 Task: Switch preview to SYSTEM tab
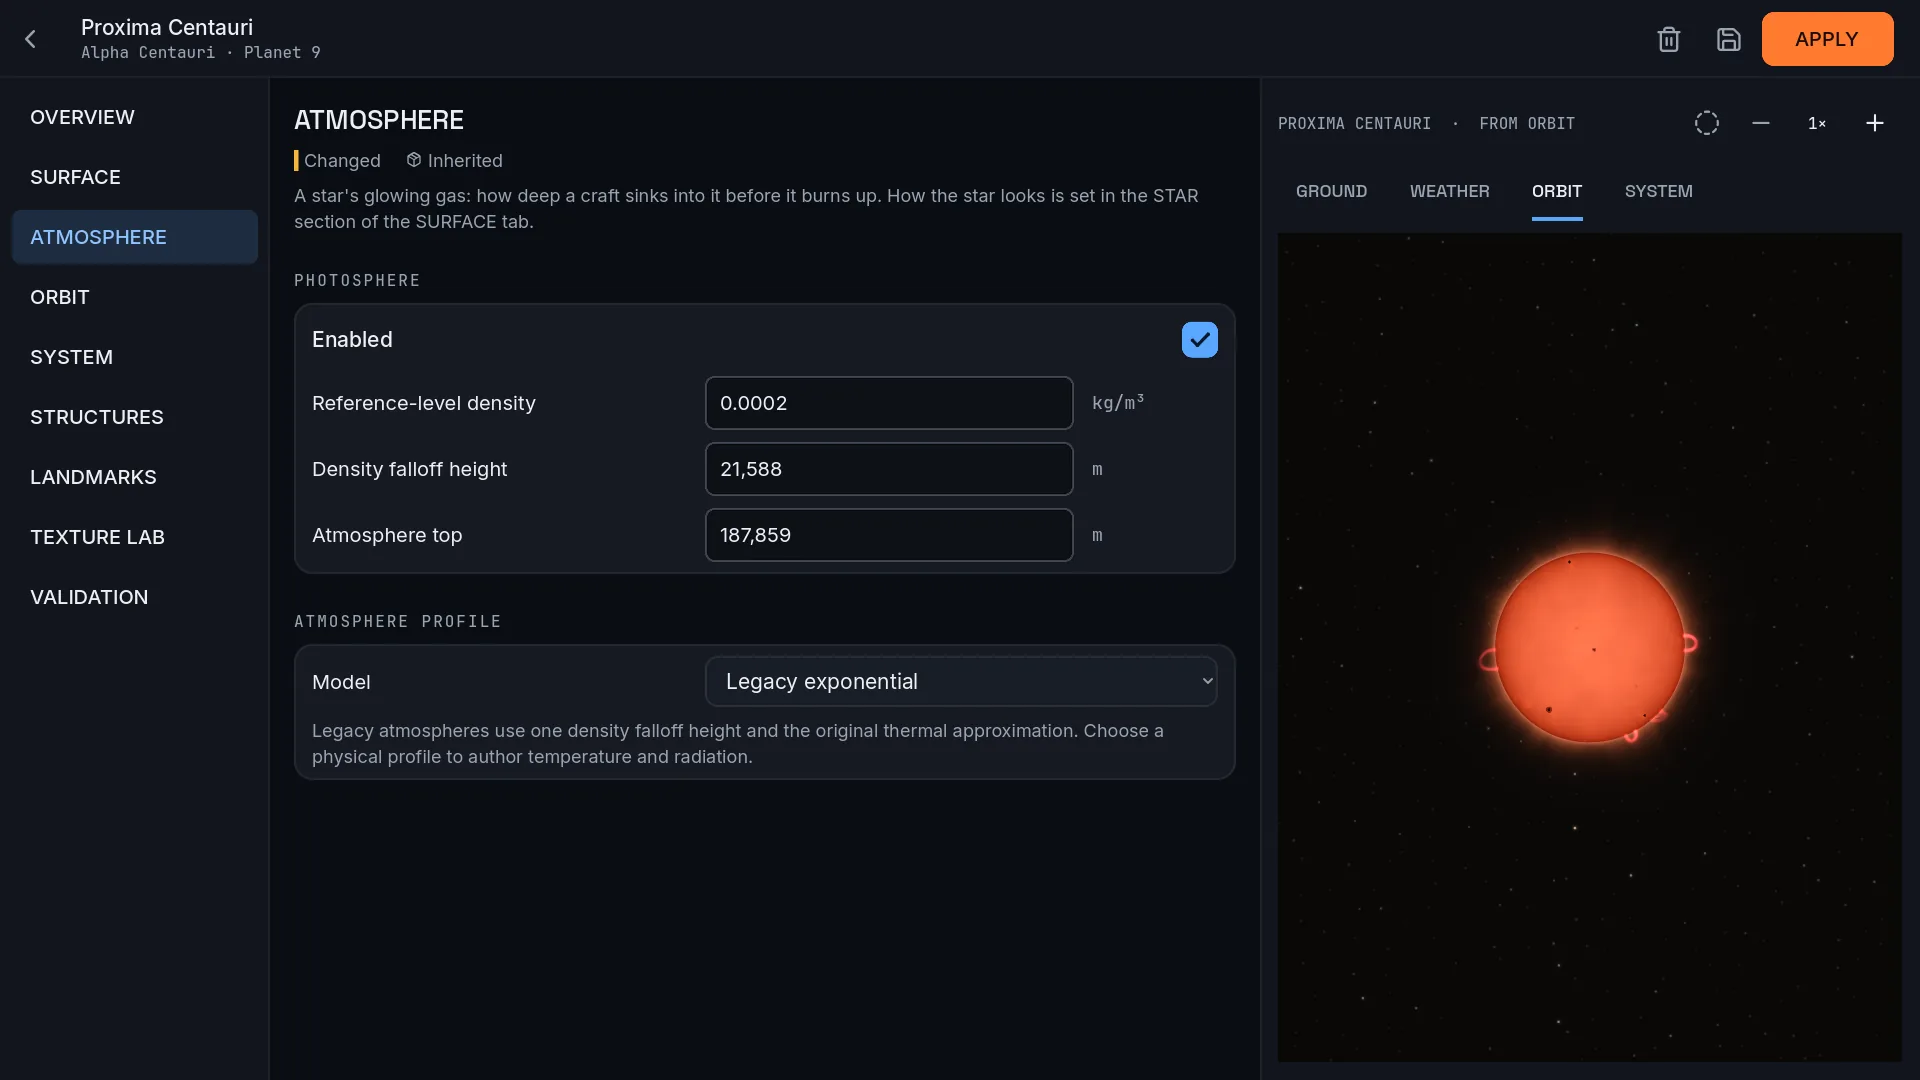[x=1658, y=191]
